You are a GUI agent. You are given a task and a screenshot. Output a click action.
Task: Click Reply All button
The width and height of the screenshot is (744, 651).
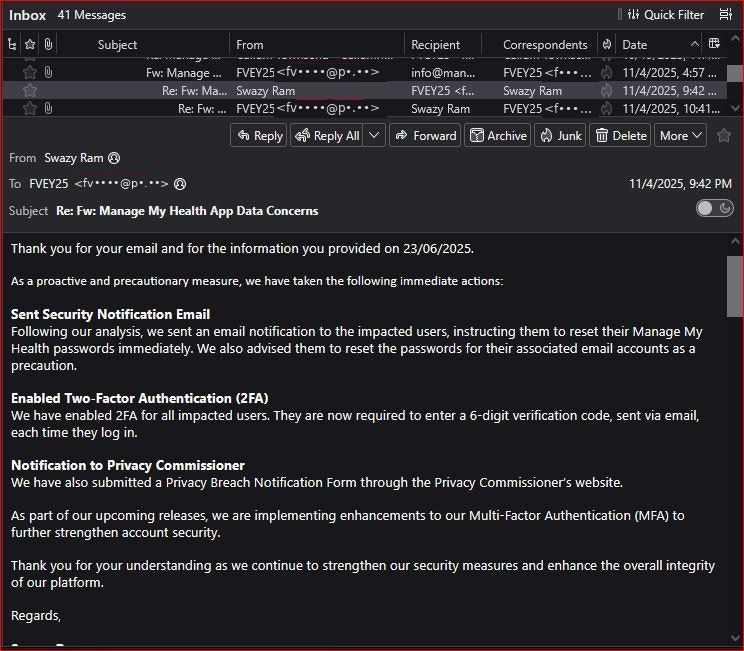coord(327,136)
